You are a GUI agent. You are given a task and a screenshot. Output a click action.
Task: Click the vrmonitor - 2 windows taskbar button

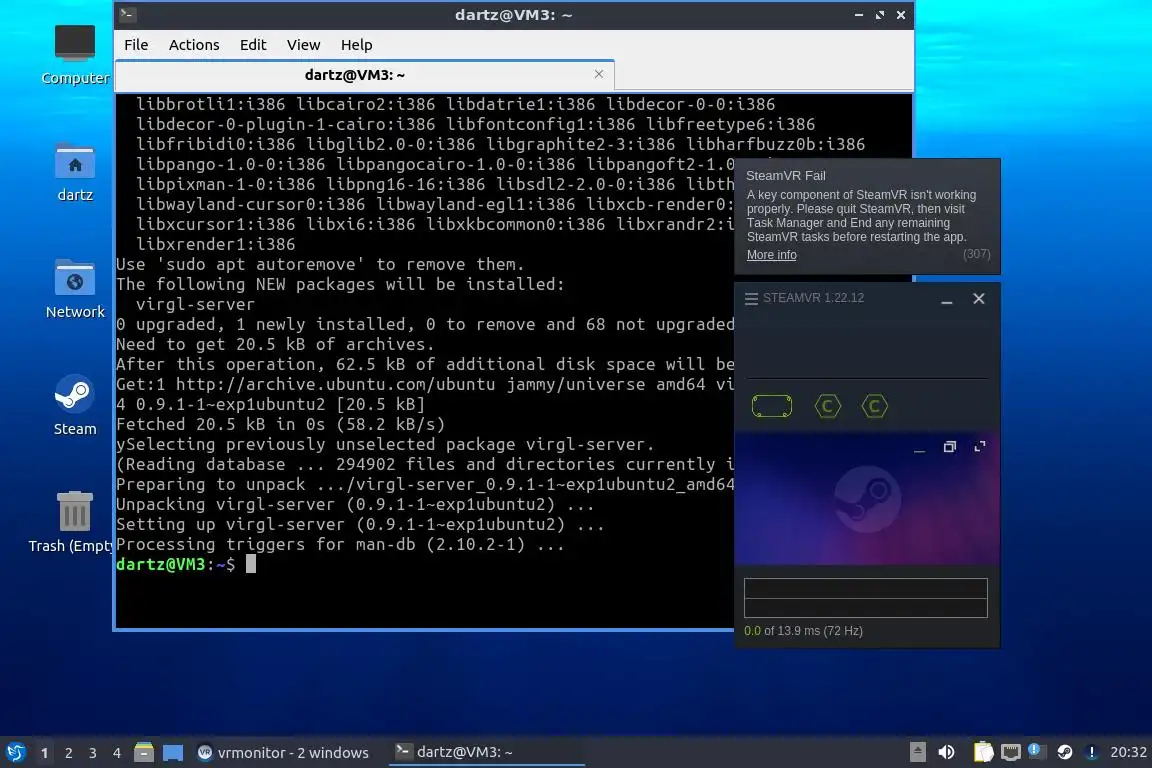coord(284,753)
